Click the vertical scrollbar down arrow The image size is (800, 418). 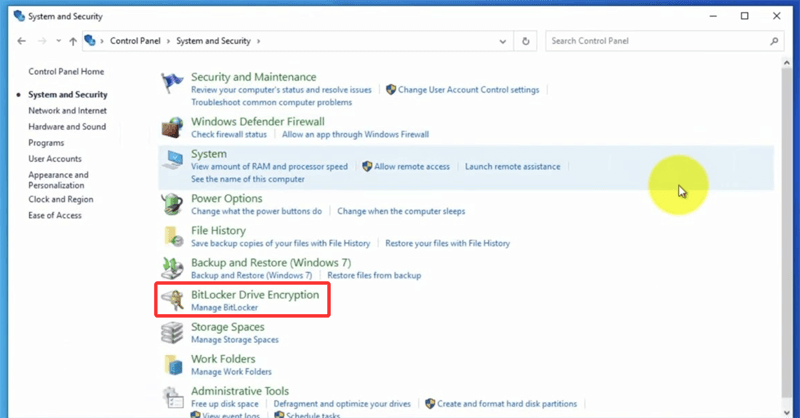[x=787, y=412]
